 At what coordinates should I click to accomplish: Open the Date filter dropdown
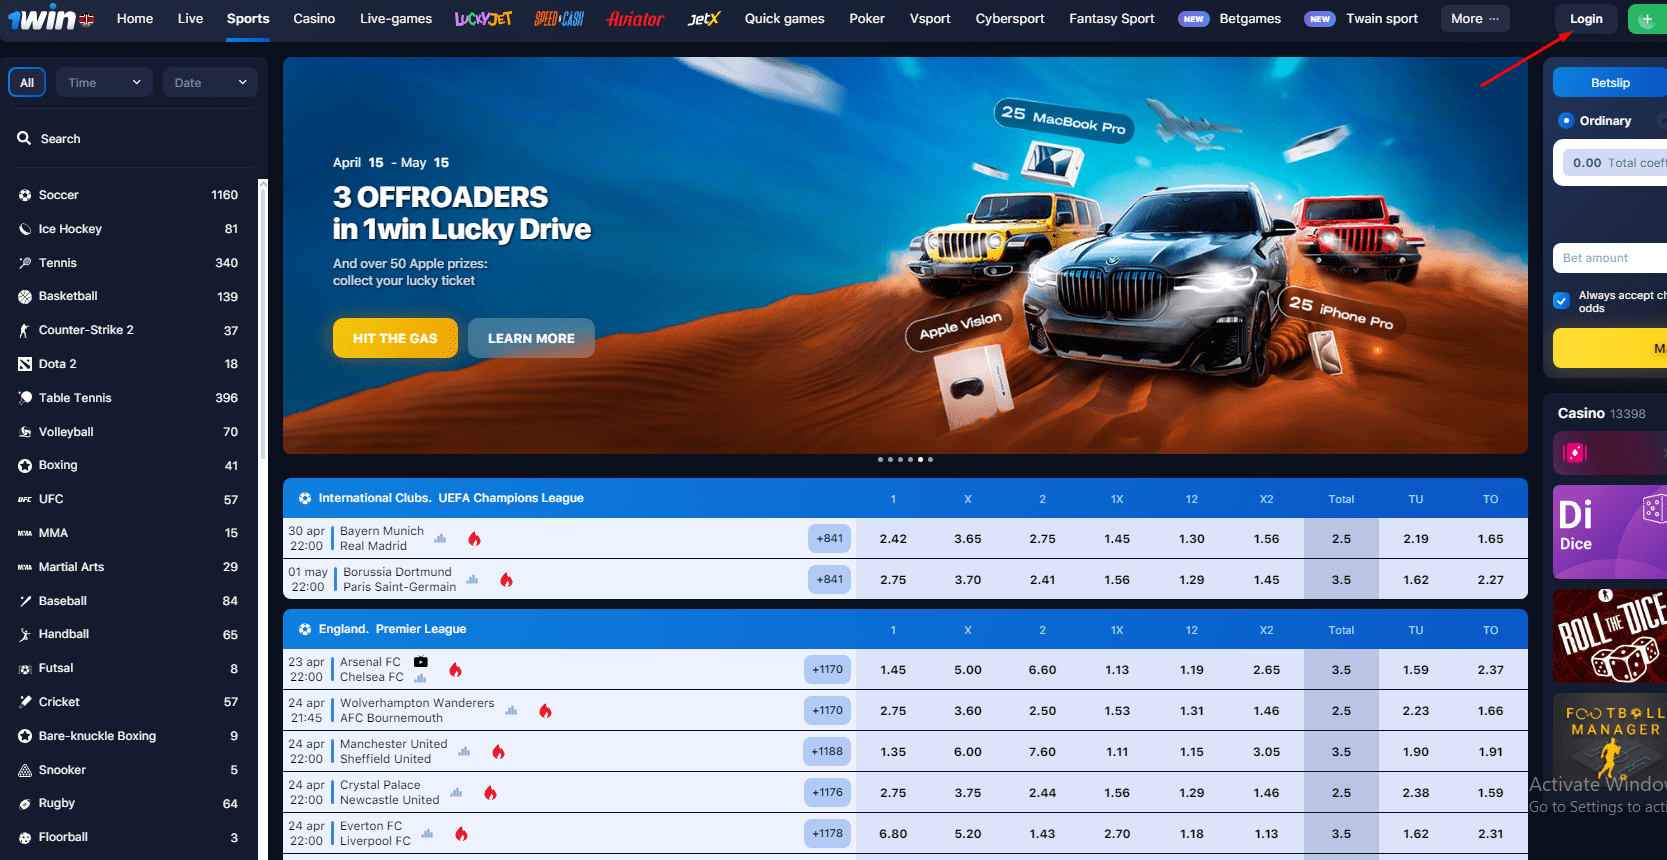click(x=210, y=83)
